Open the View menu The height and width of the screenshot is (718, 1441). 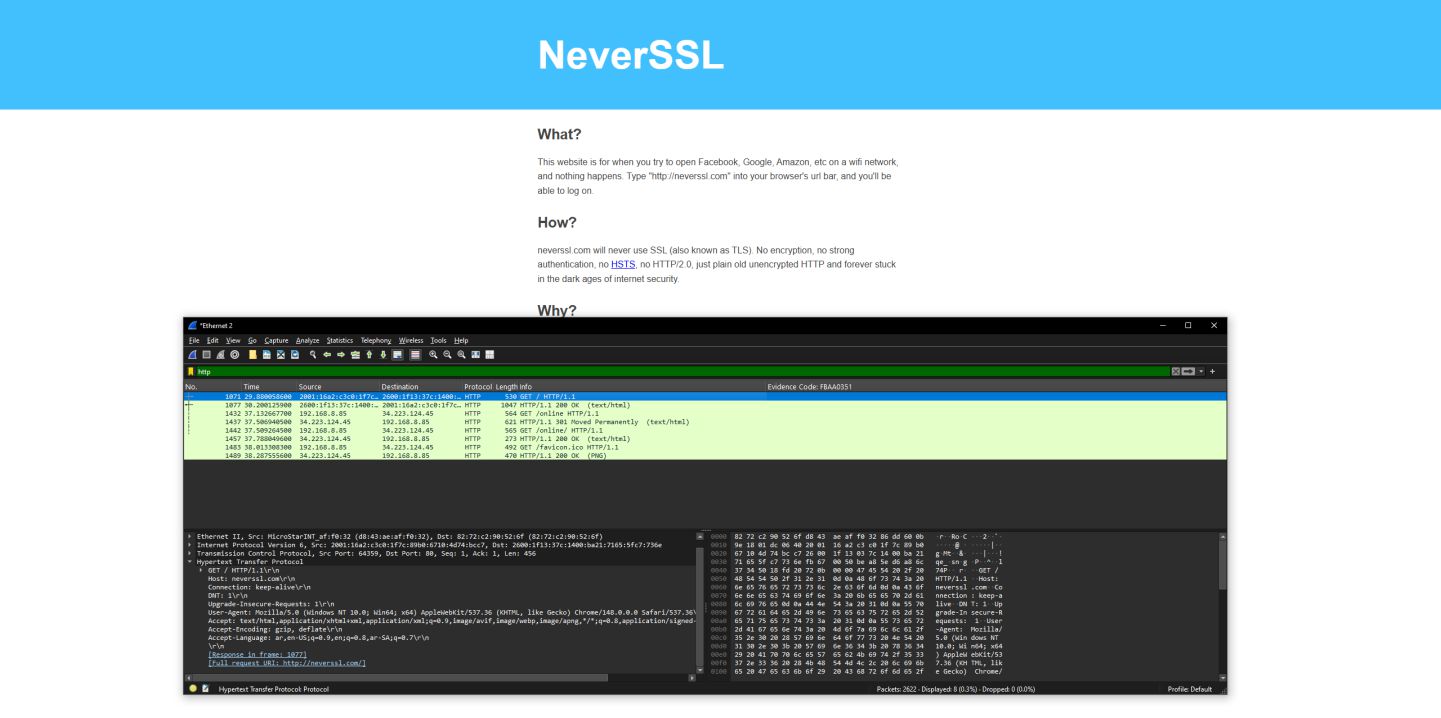pyautogui.click(x=233, y=341)
